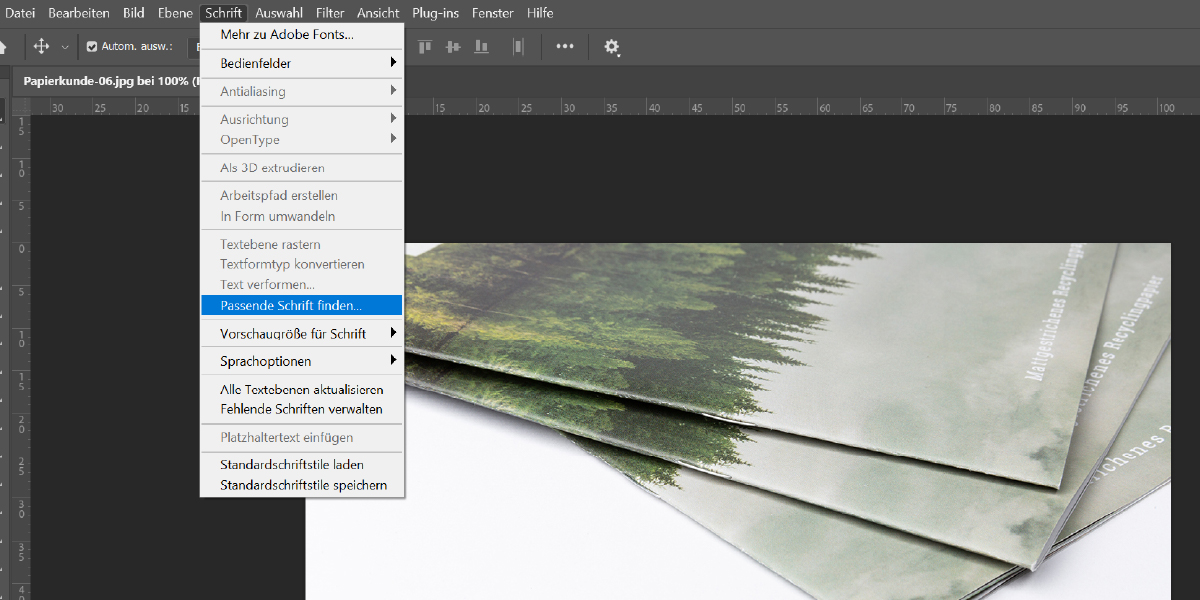The width and height of the screenshot is (1200, 600).
Task: Open the Filter menu
Action: [x=330, y=13]
